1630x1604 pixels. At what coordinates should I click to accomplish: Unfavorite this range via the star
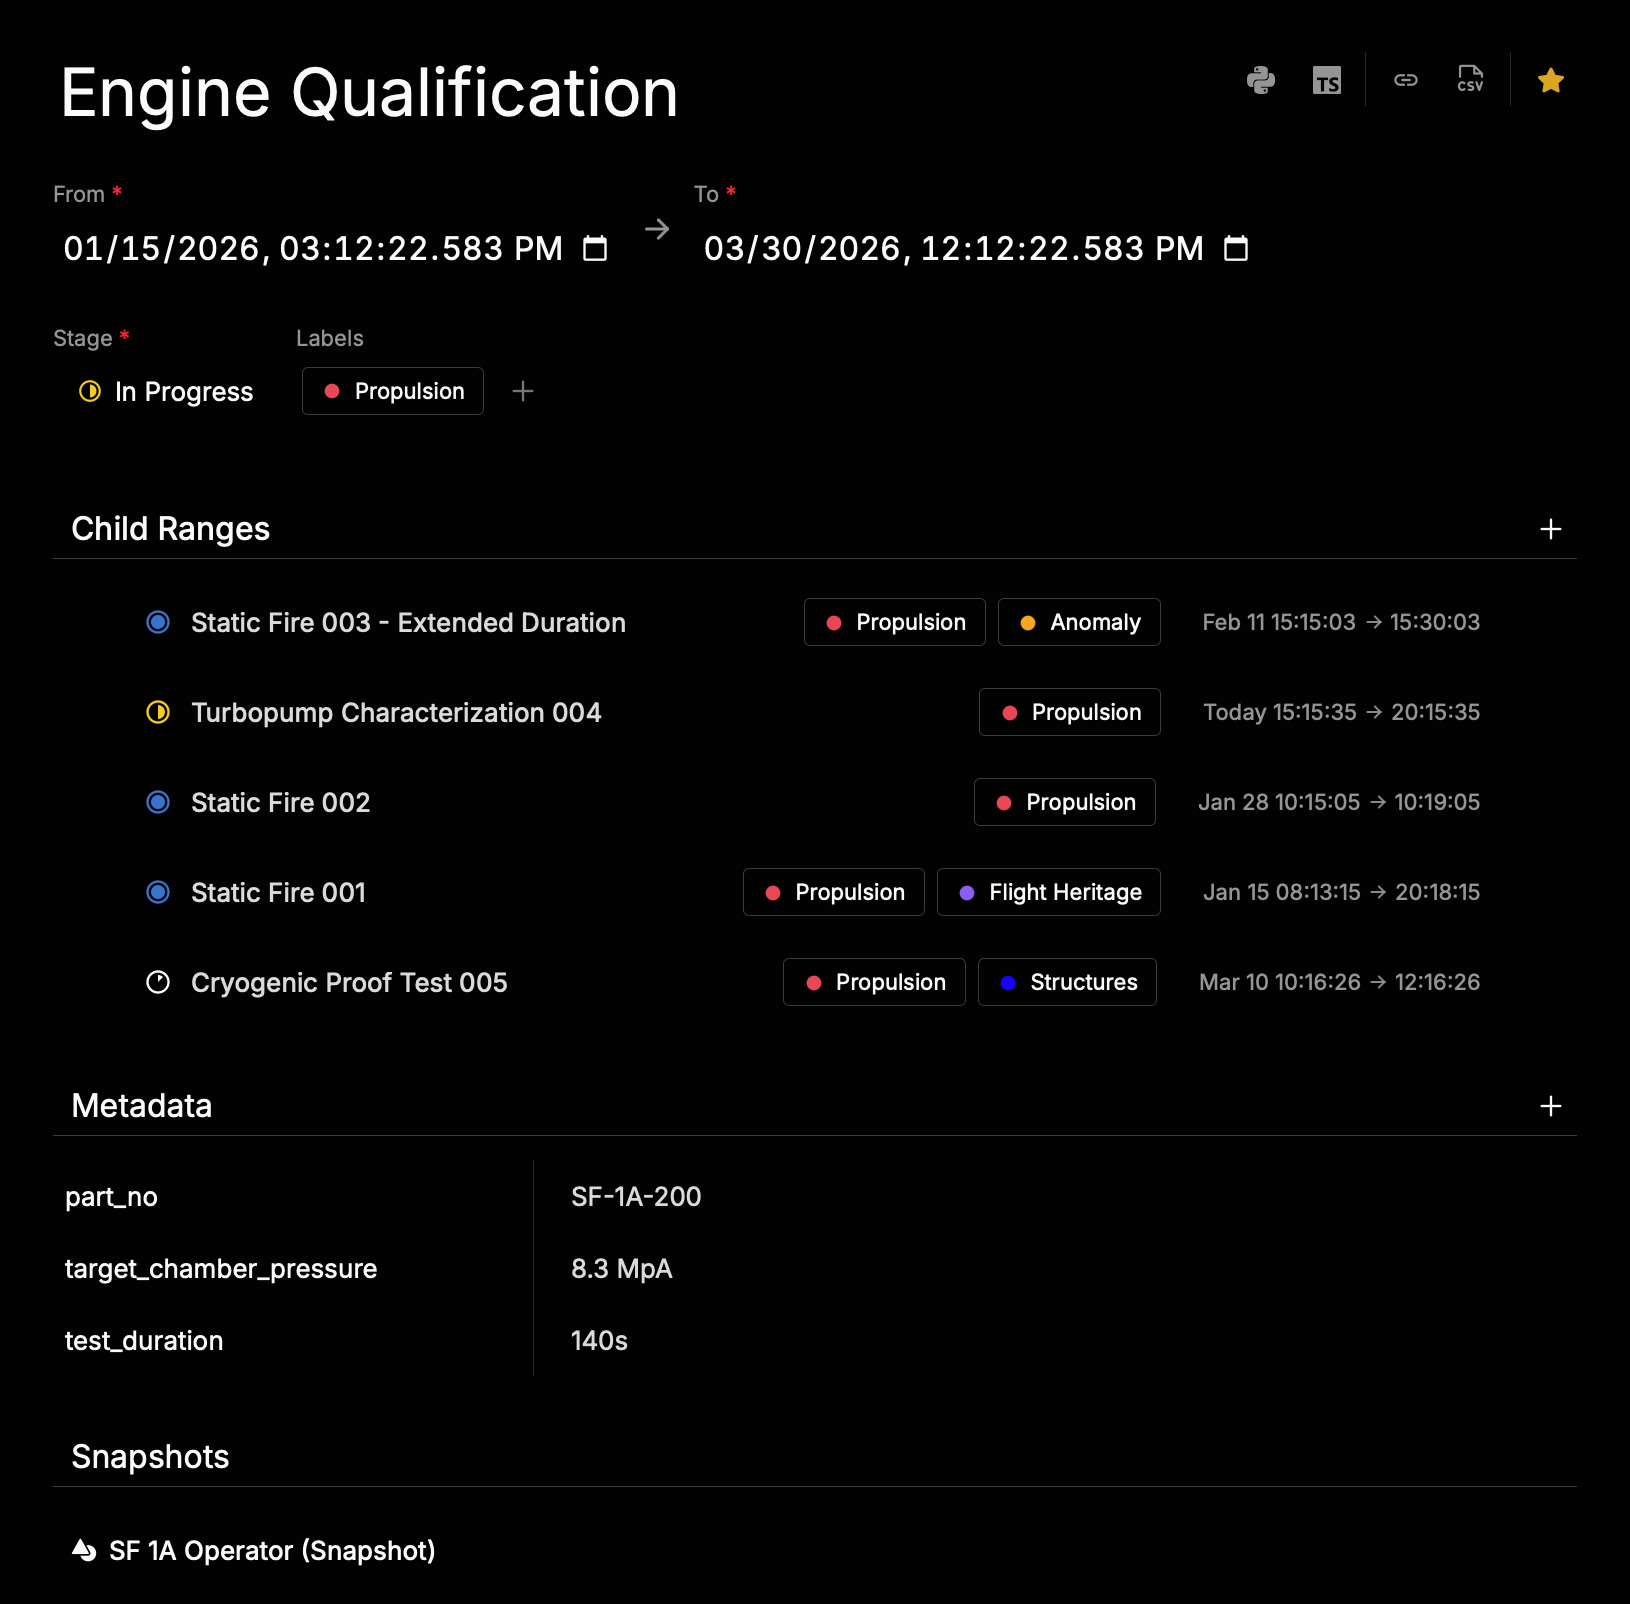click(x=1550, y=80)
